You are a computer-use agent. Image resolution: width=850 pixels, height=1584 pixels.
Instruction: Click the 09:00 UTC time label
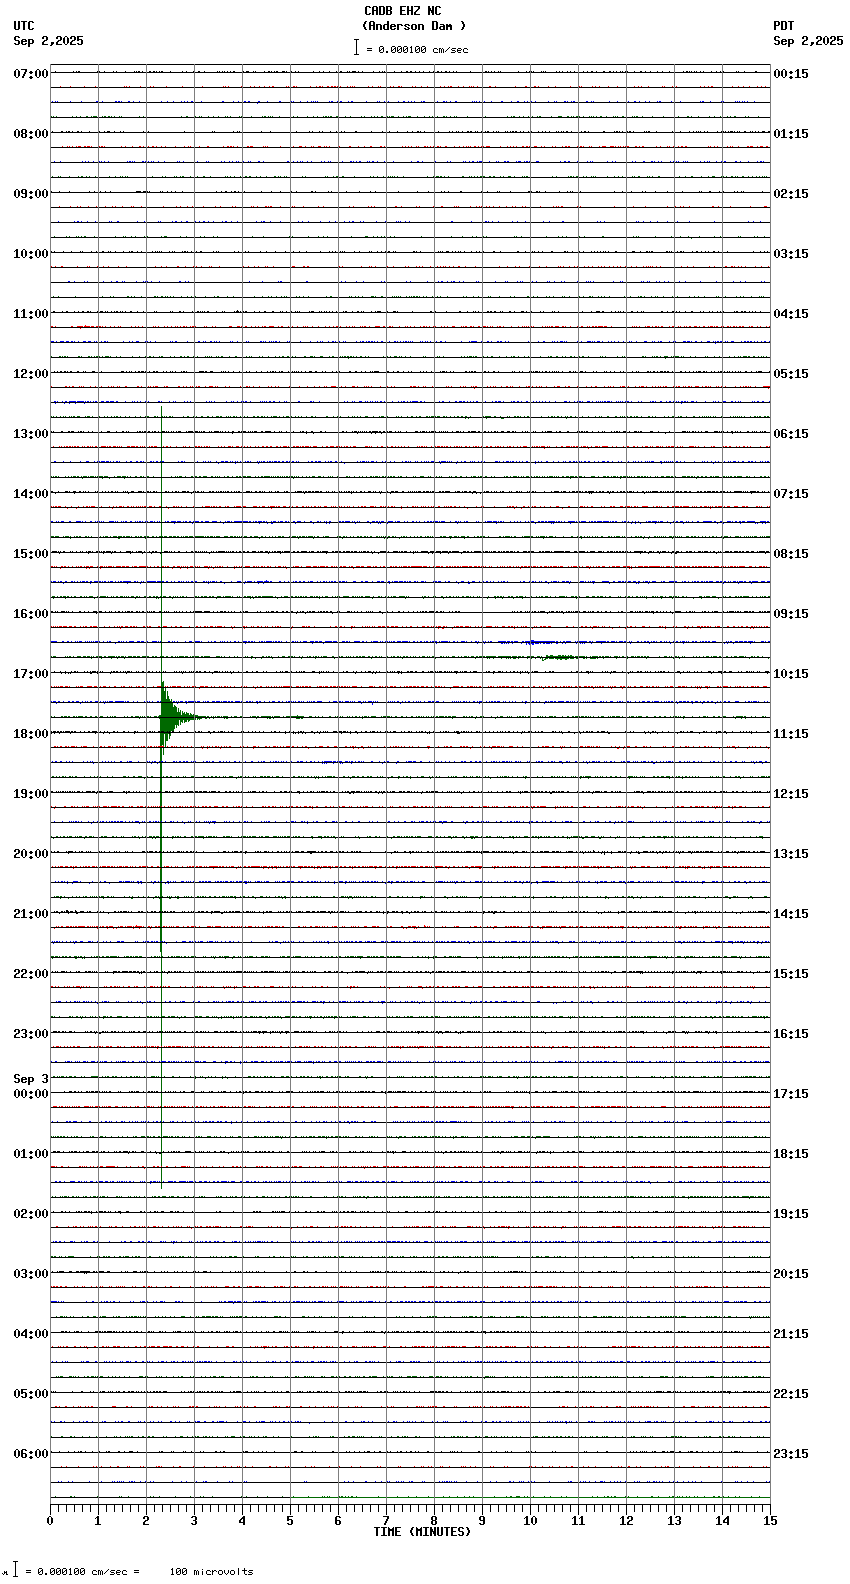click(31, 194)
